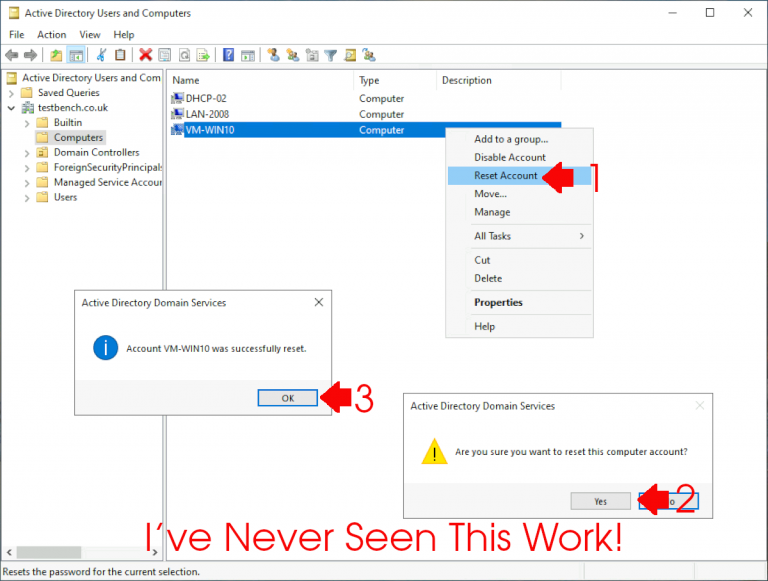Open the Action menu
Image resolution: width=768 pixels, height=581 pixels.
pyautogui.click(x=52, y=34)
